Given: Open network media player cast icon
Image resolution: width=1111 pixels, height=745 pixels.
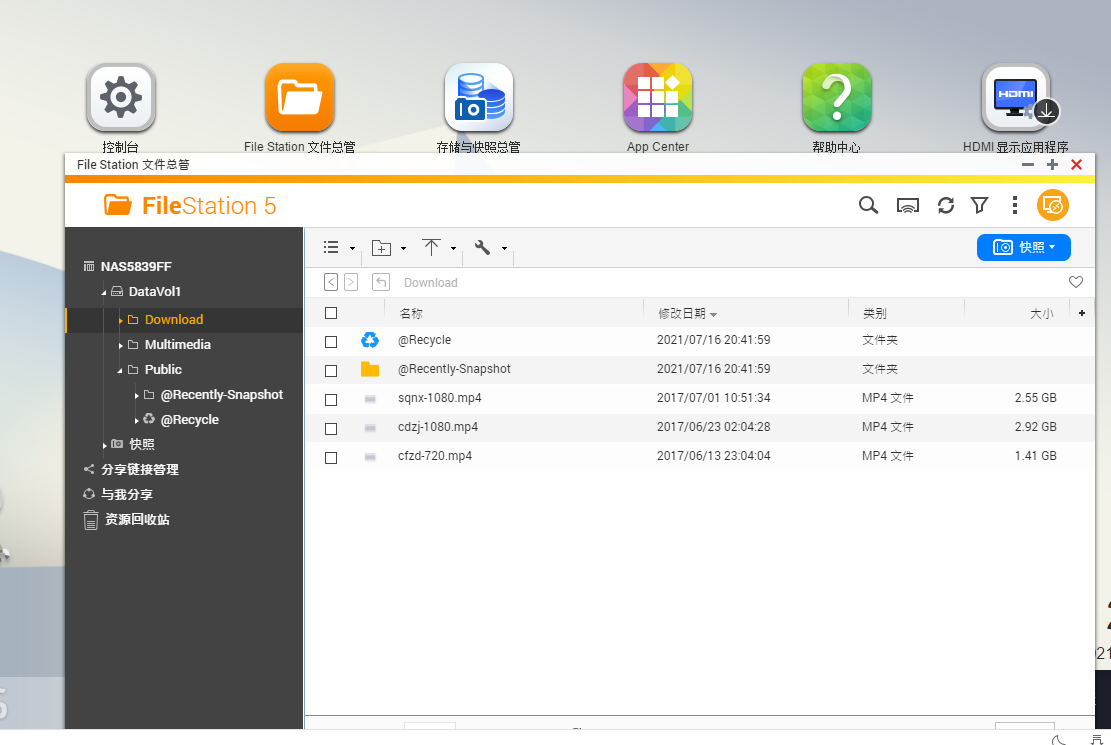Looking at the screenshot, I should coord(908,206).
